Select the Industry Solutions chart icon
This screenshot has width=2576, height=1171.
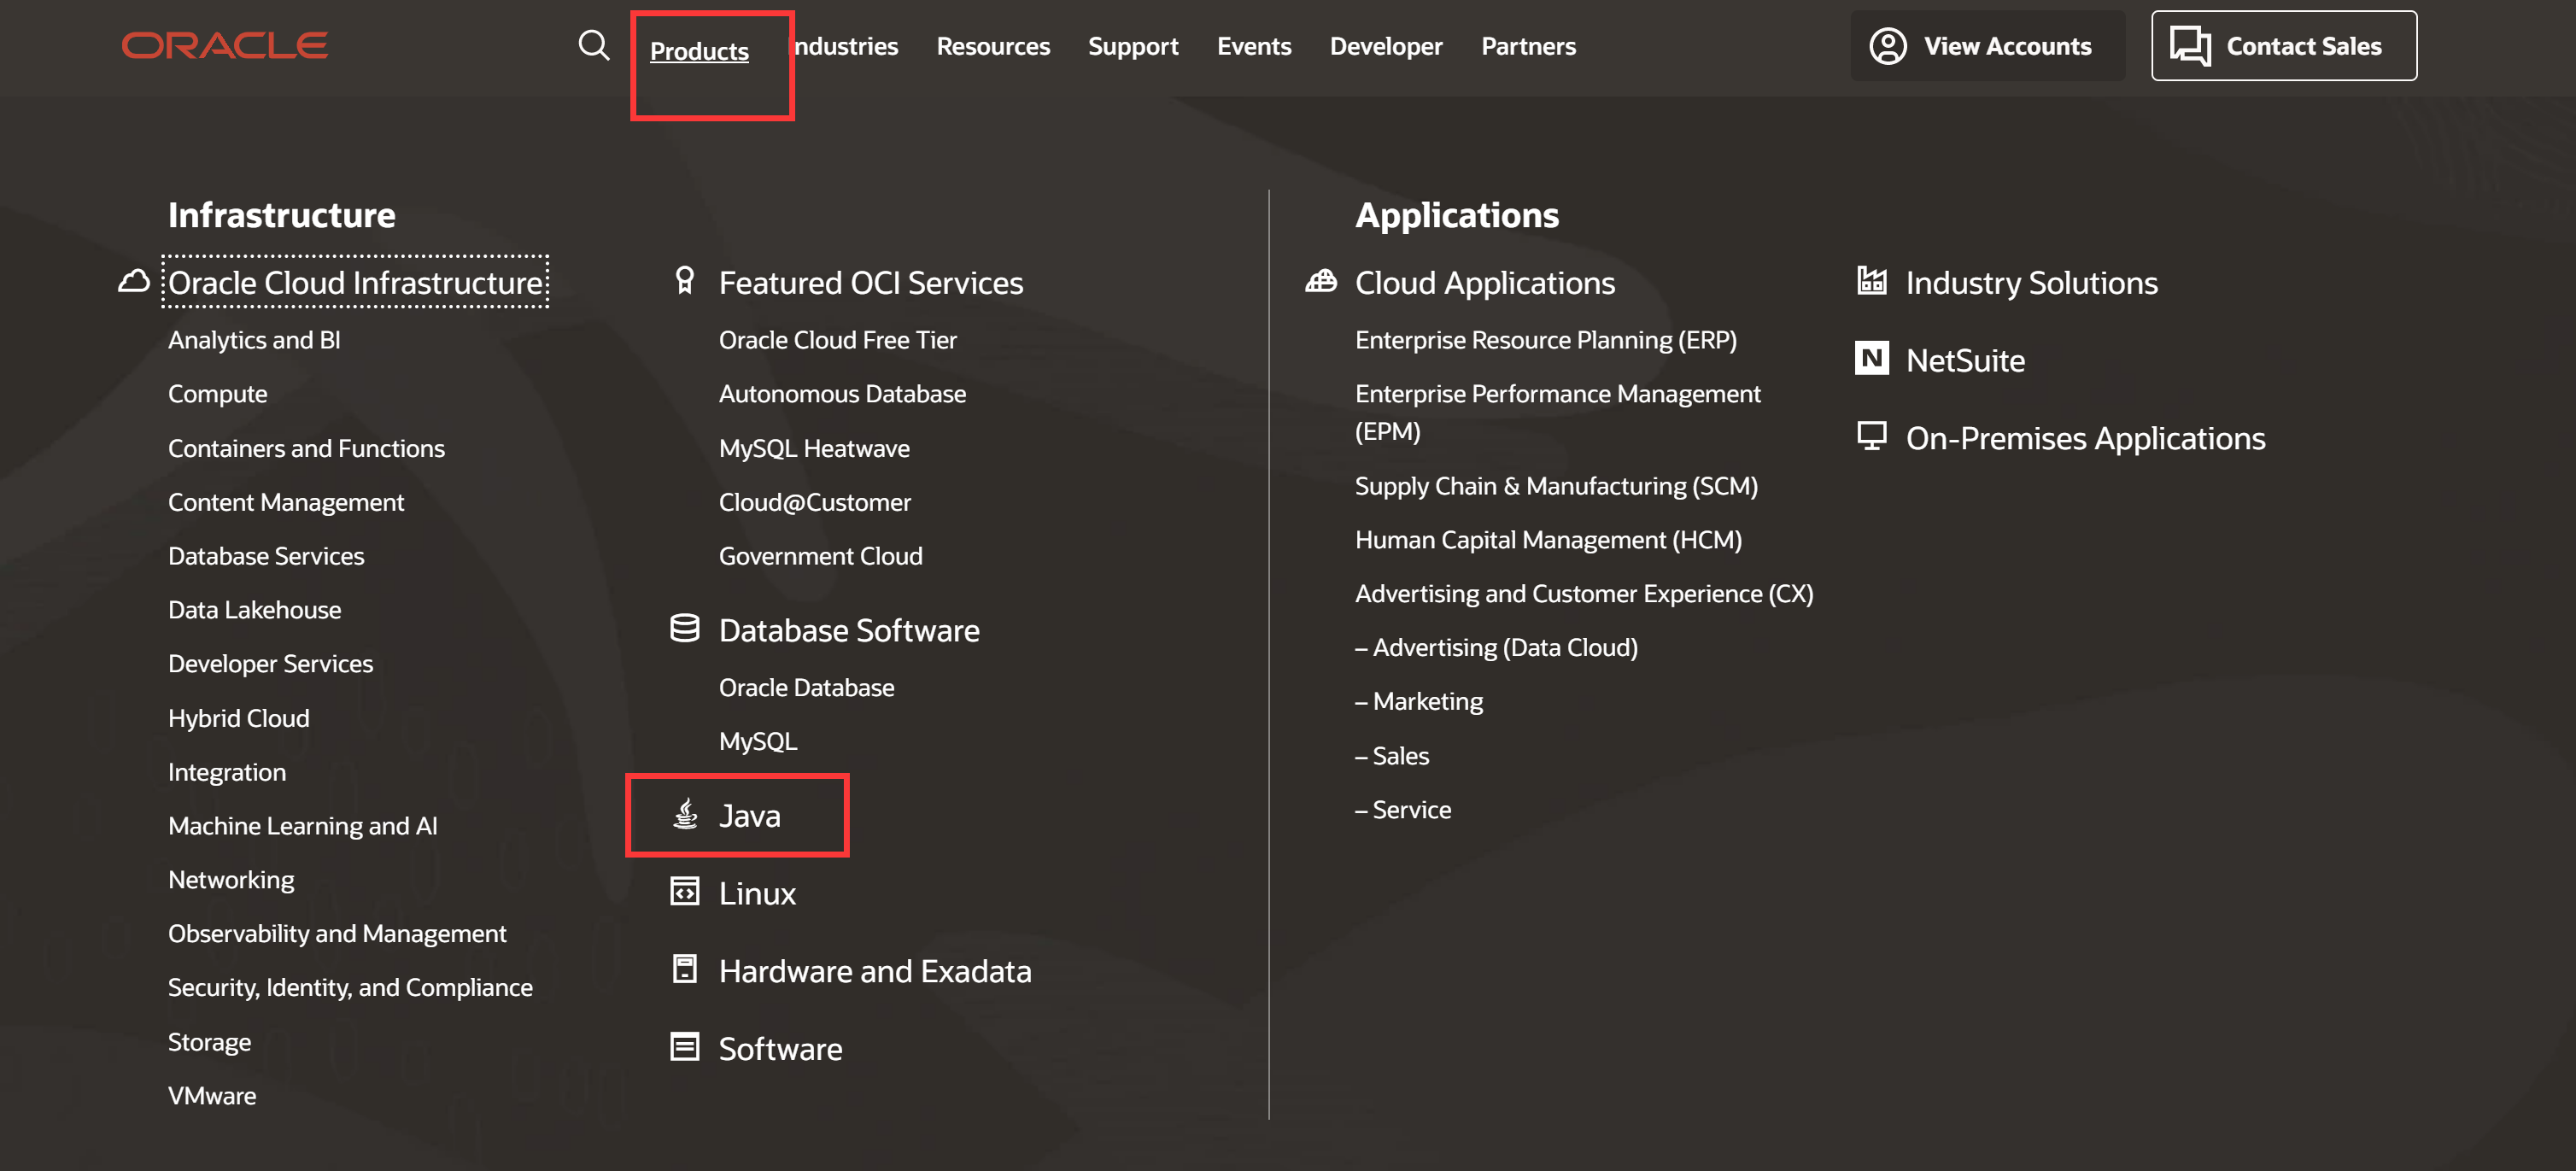point(1871,281)
